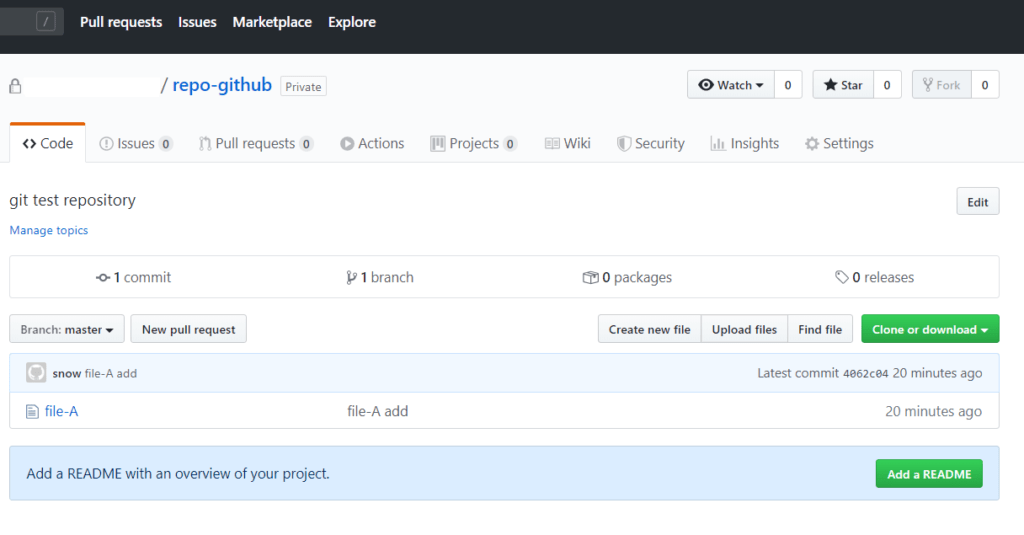Click the Issues tab exclamation icon
1024x535 pixels.
click(x=106, y=144)
